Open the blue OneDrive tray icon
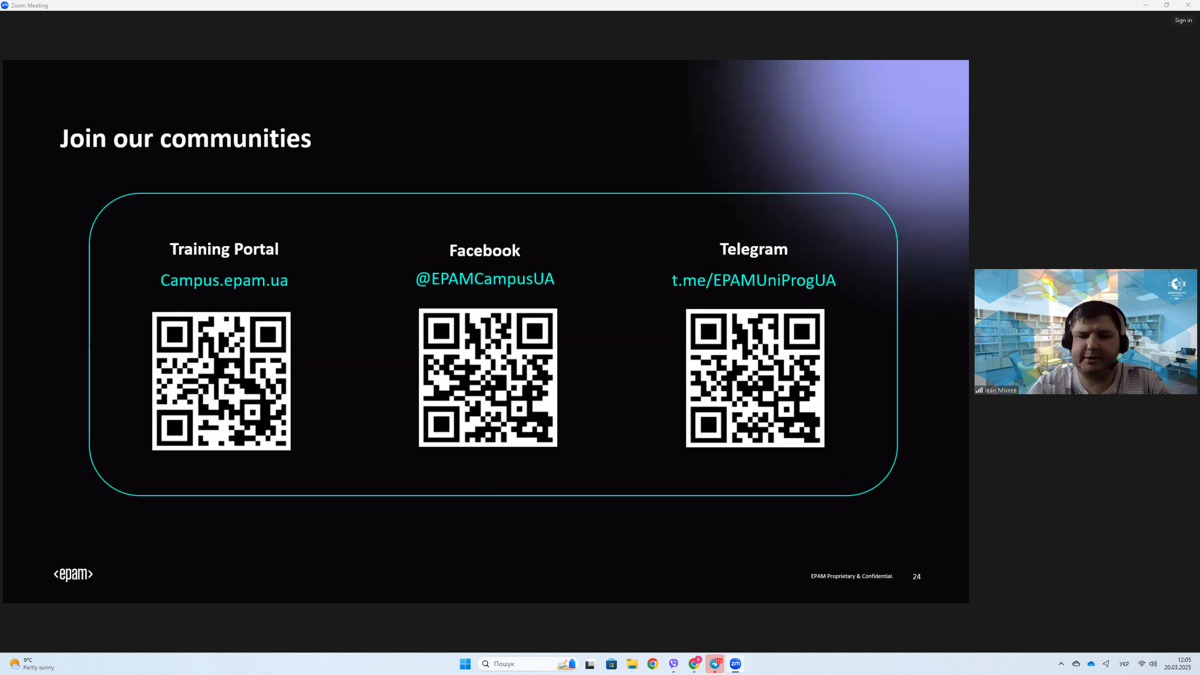Viewport: 1200px width, 675px height. click(1091, 664)
